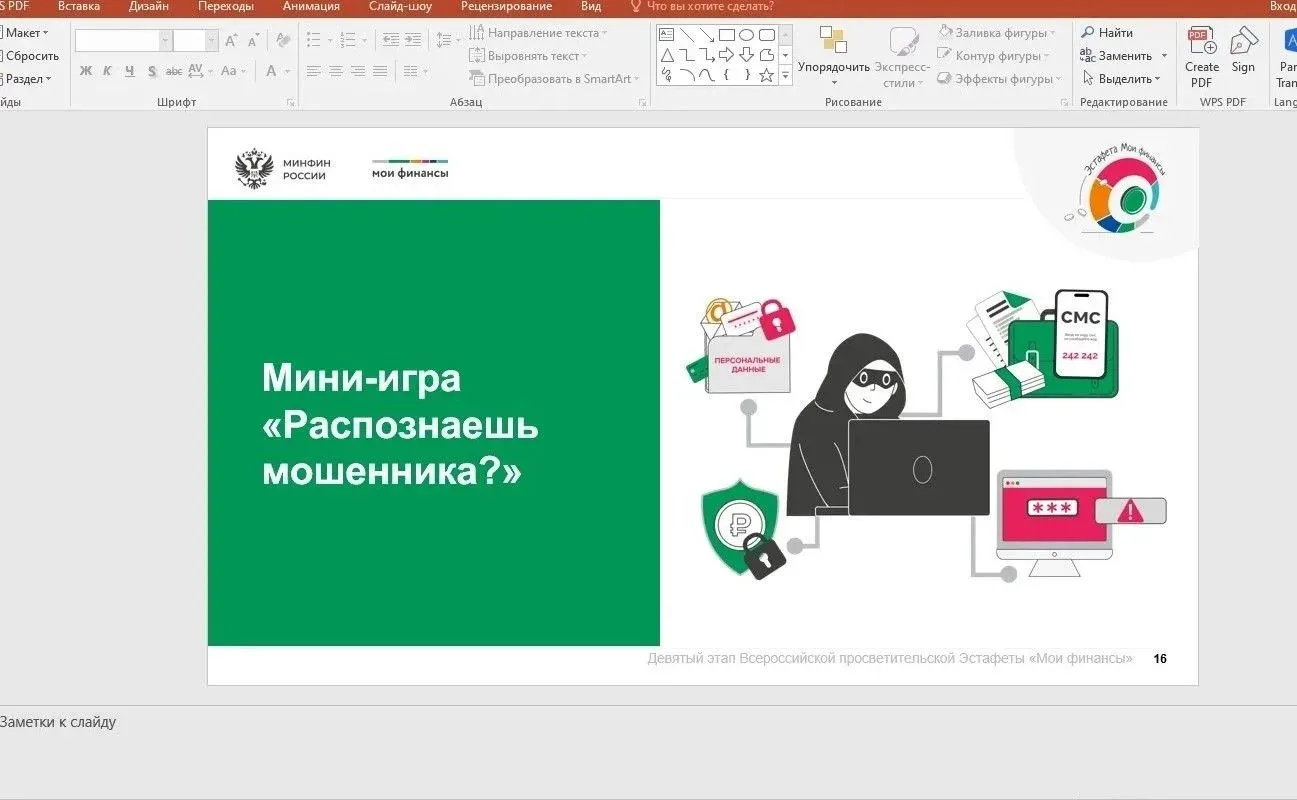Align text right
The width and height of the screenshot is (1297, 800).
(x=357, y=71)
